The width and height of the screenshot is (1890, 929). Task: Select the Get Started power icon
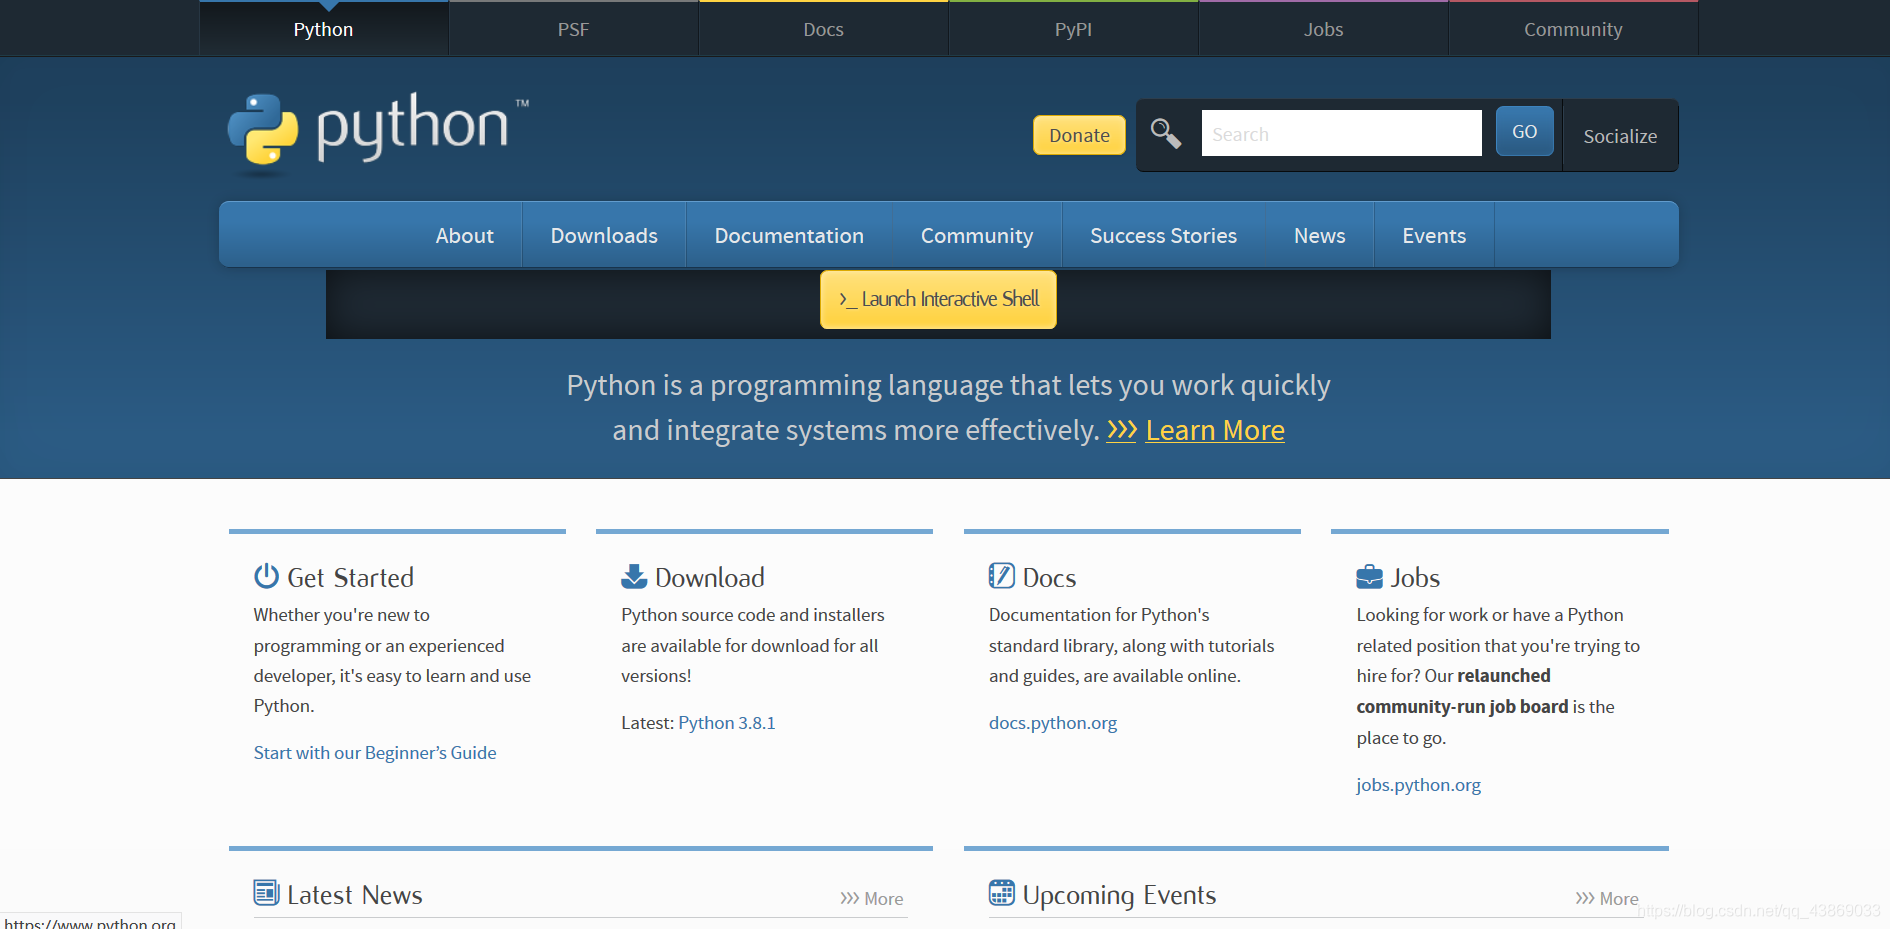click(265, 575)
